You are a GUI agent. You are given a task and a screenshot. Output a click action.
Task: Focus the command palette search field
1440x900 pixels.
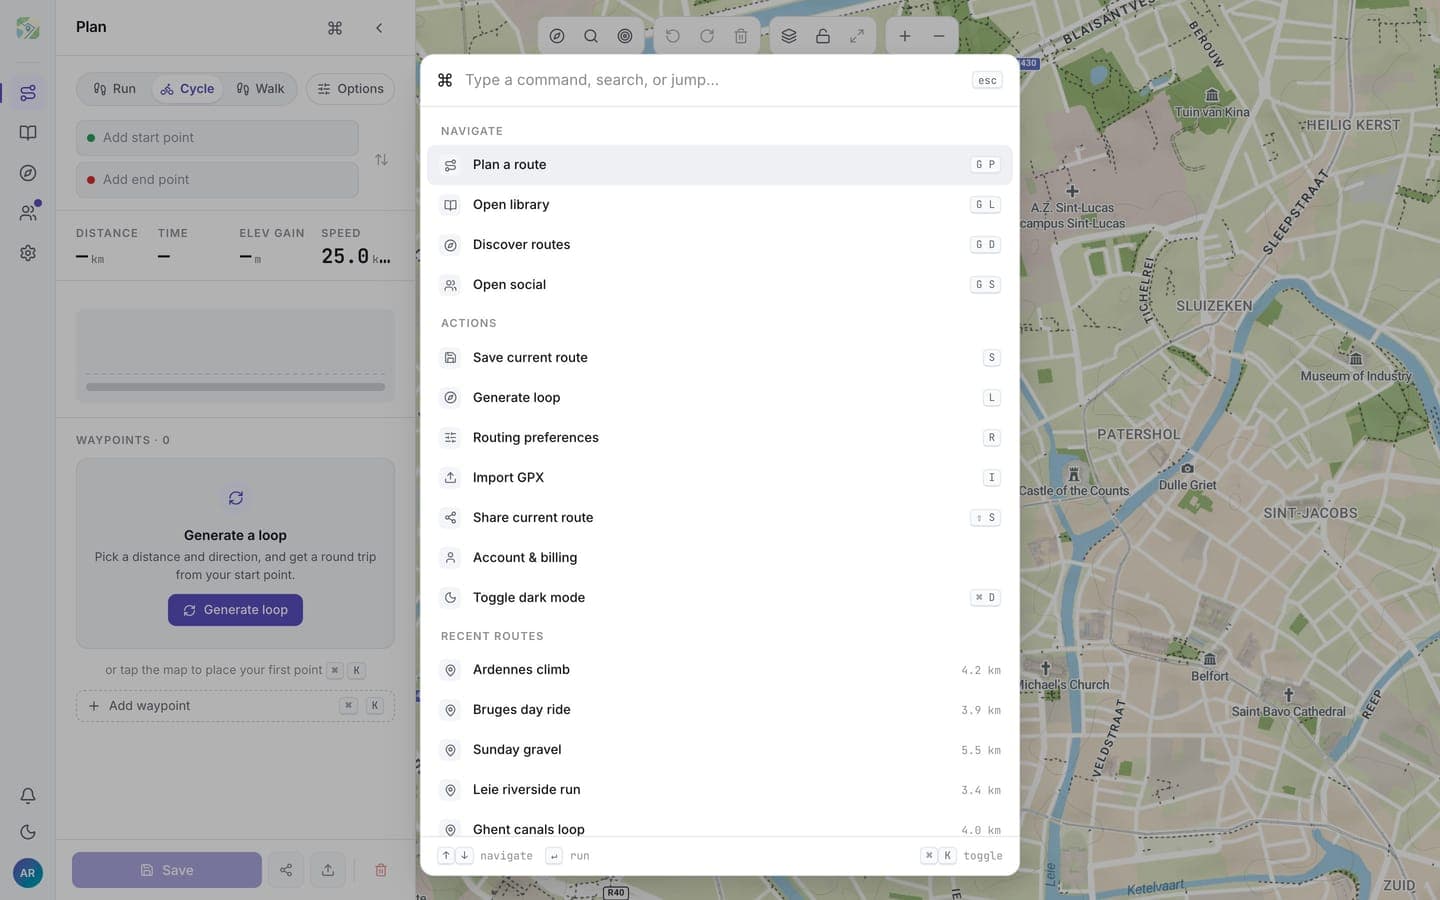pos(712,80)
